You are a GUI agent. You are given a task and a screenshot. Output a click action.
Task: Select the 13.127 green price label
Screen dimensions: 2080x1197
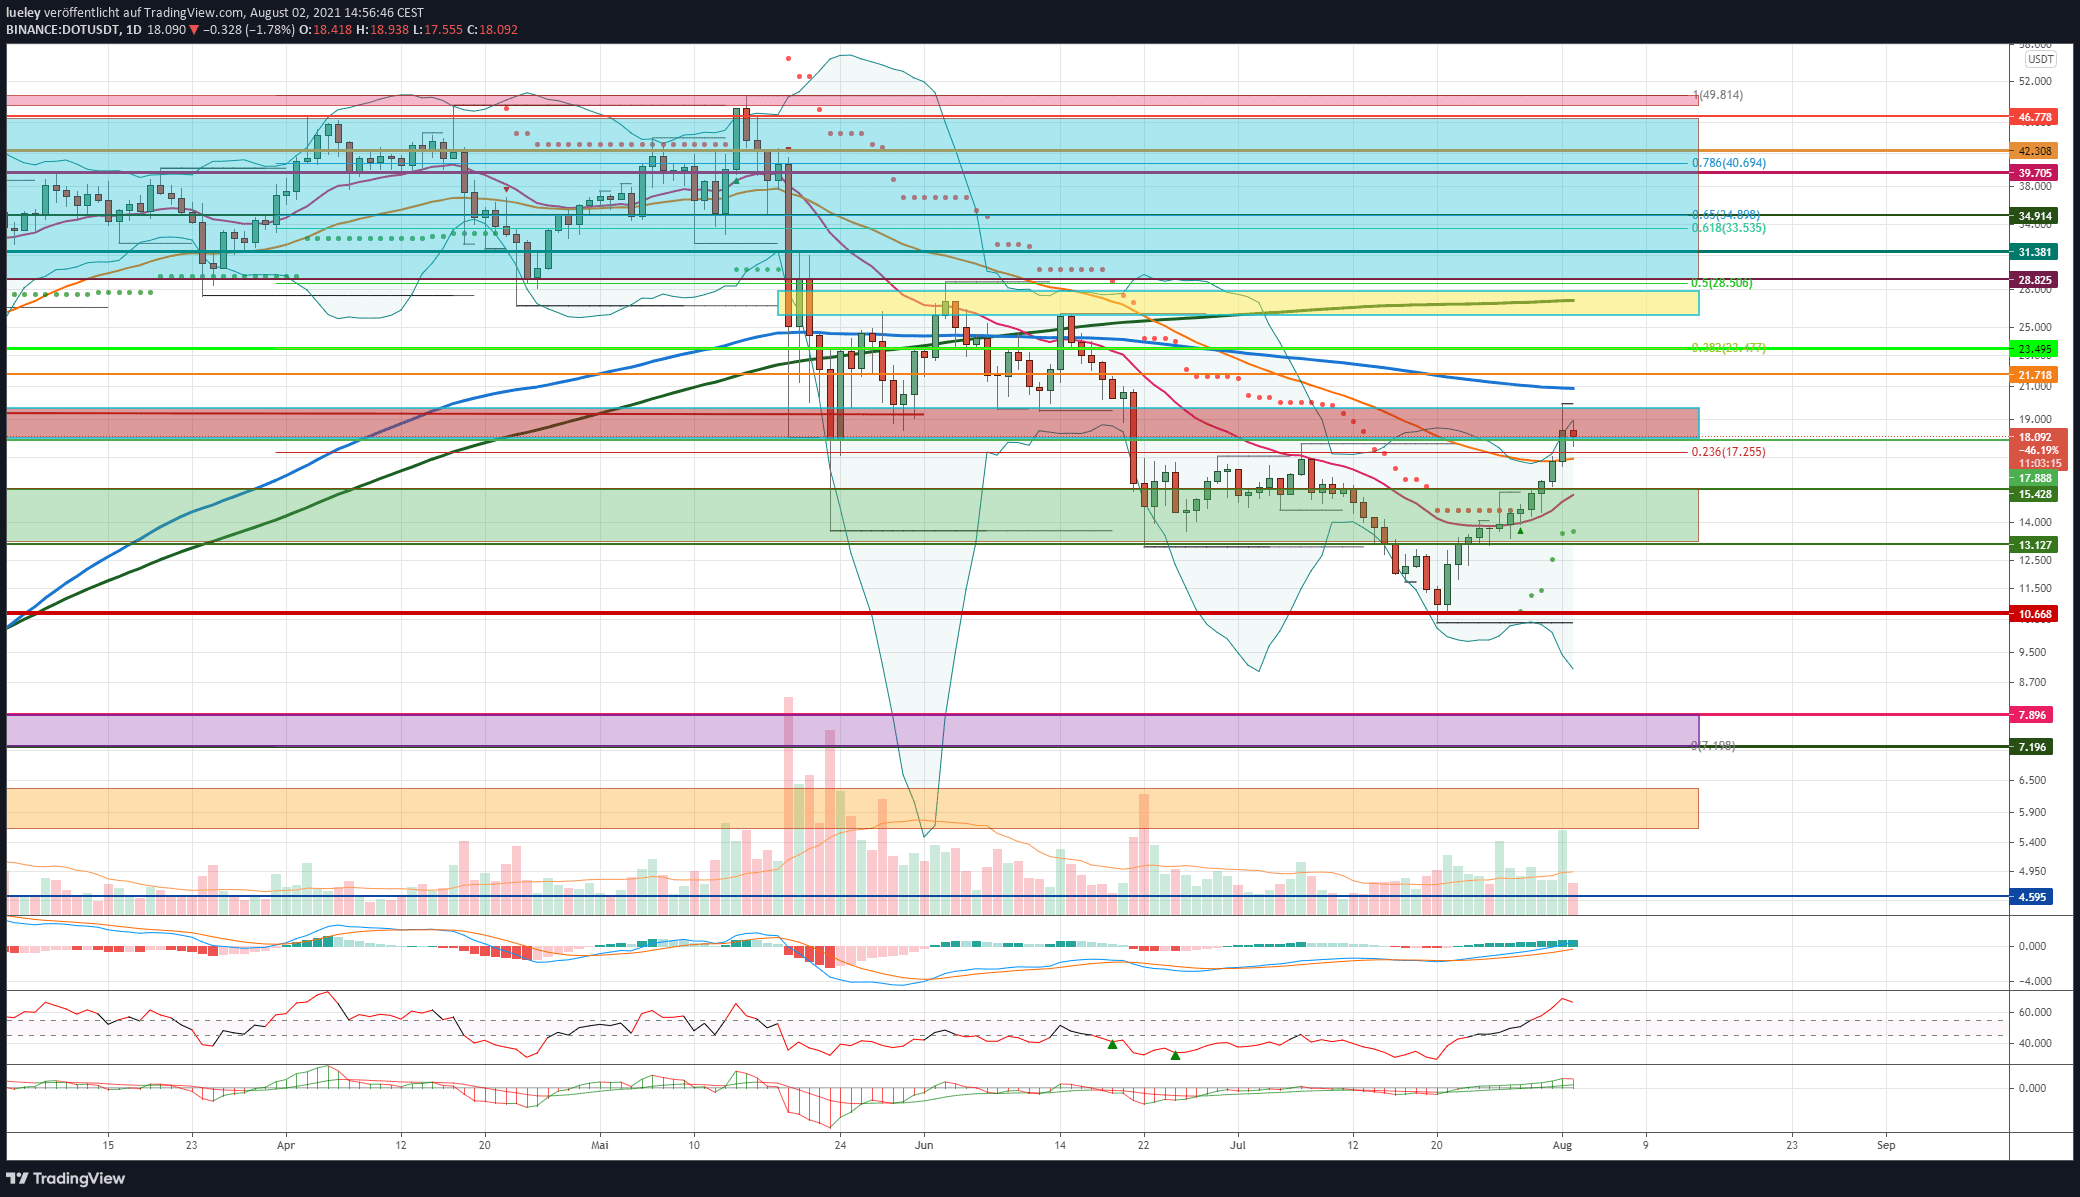(2034, 545)
